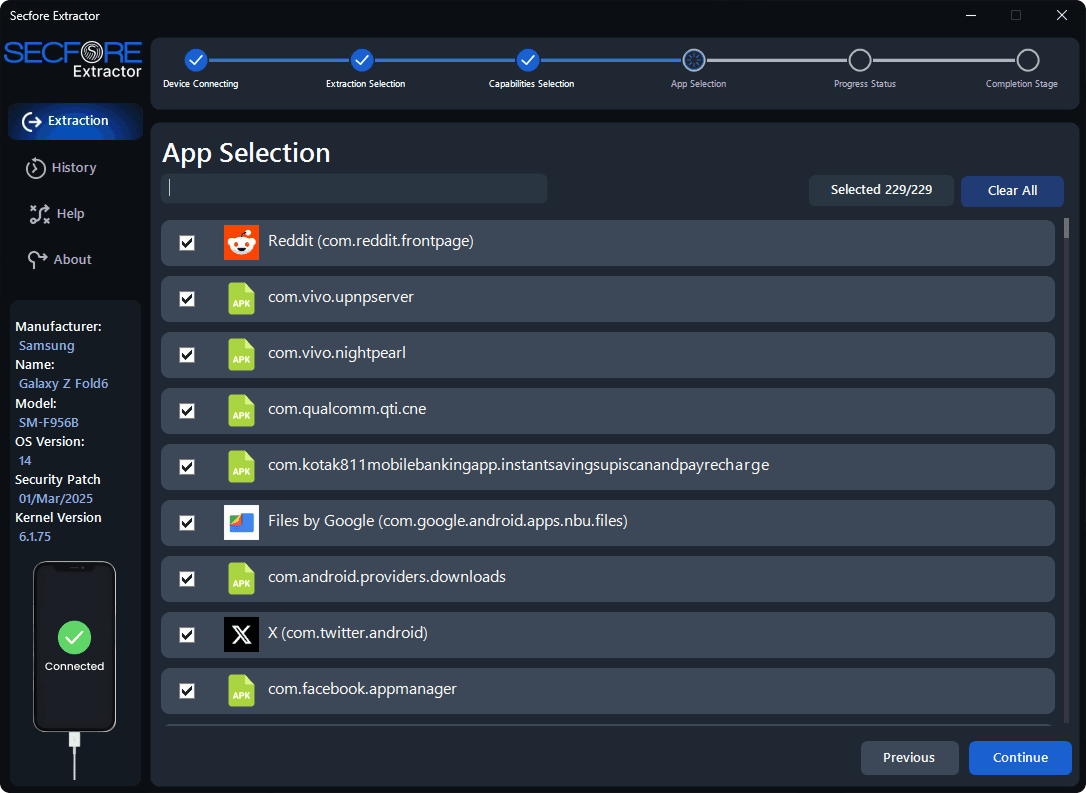Click the Secfore Extractor logo
Image resolution: width=1086 pixels, height=793 pixels.
click(x=73, y=60)
